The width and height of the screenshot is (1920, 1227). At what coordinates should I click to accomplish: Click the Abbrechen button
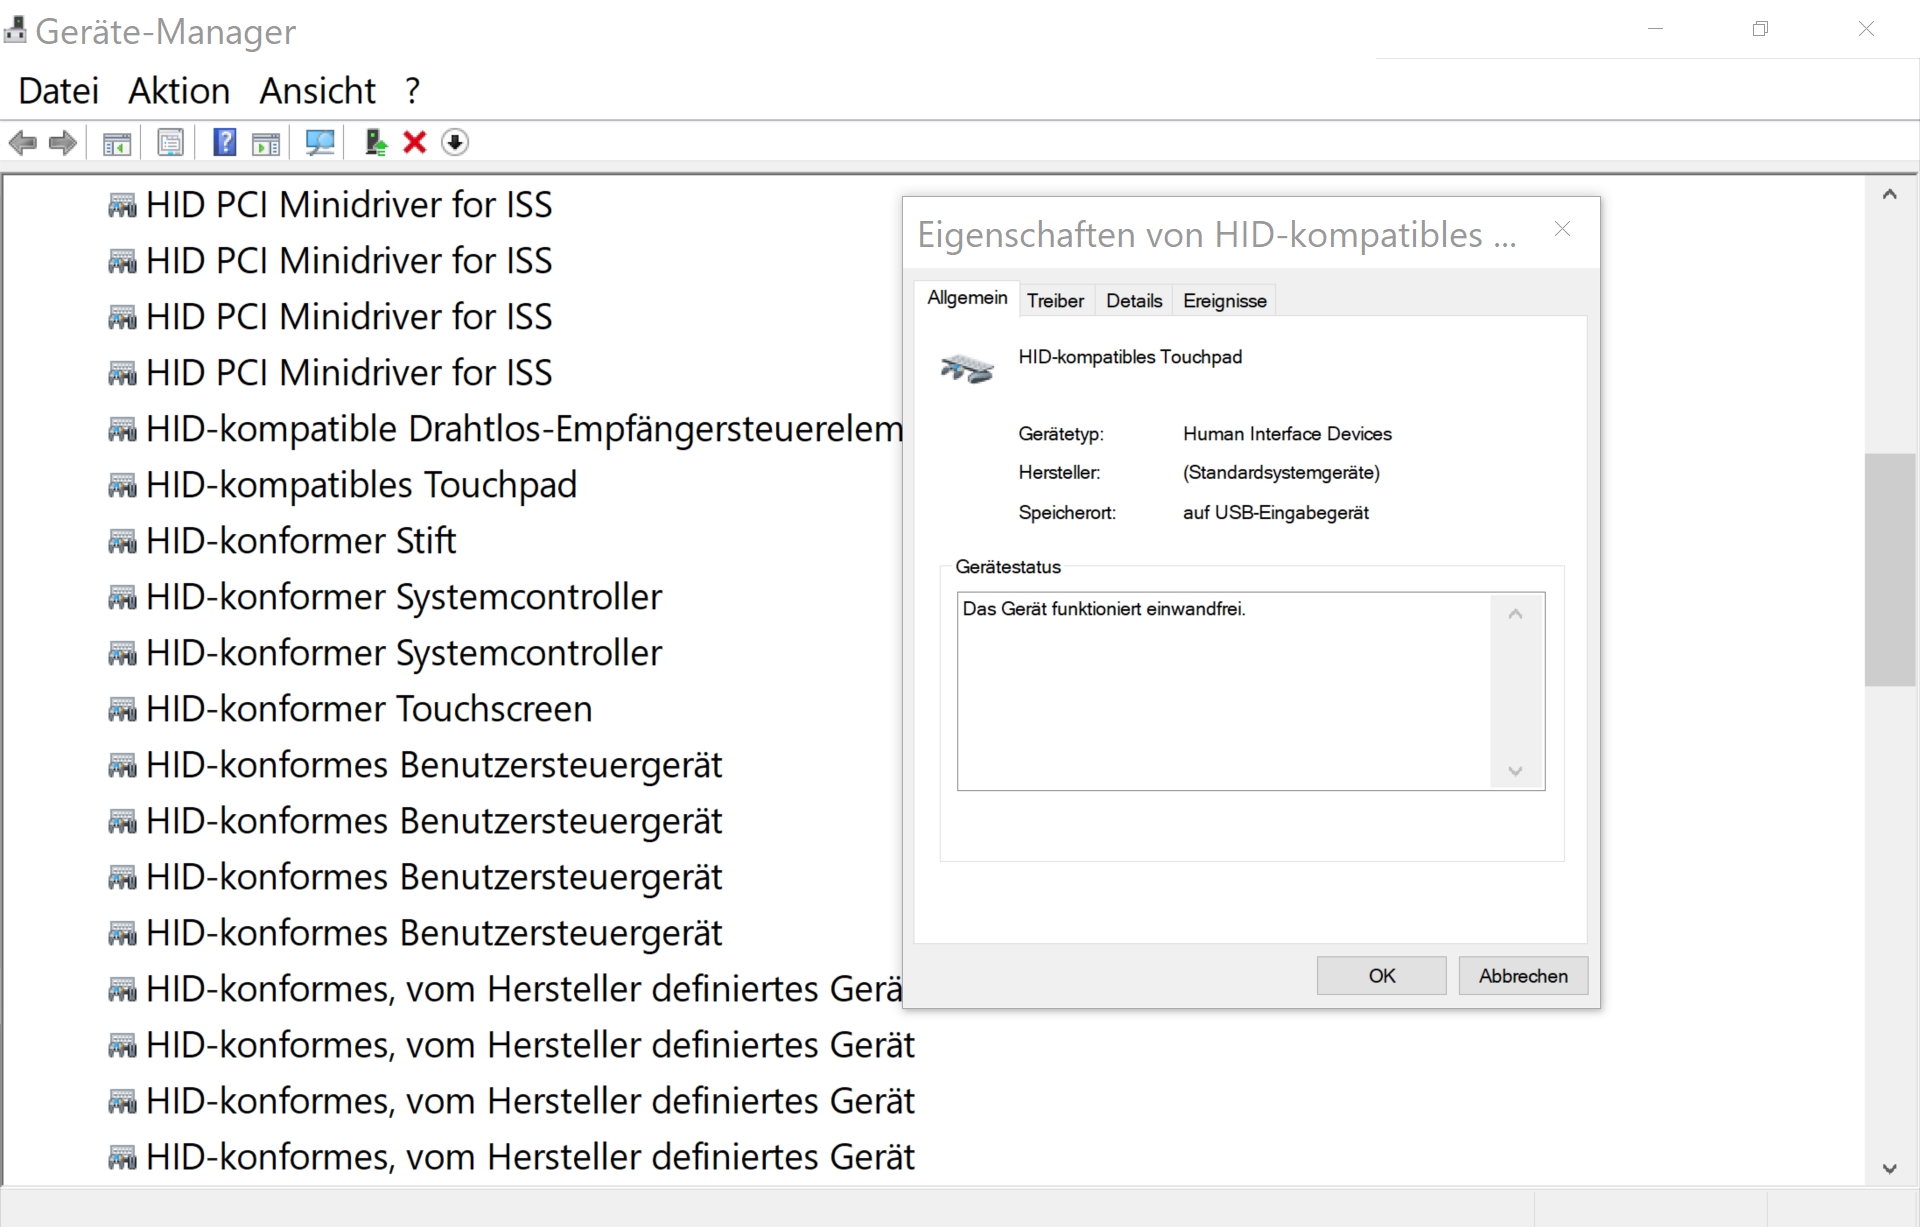tap(1522, 976)
